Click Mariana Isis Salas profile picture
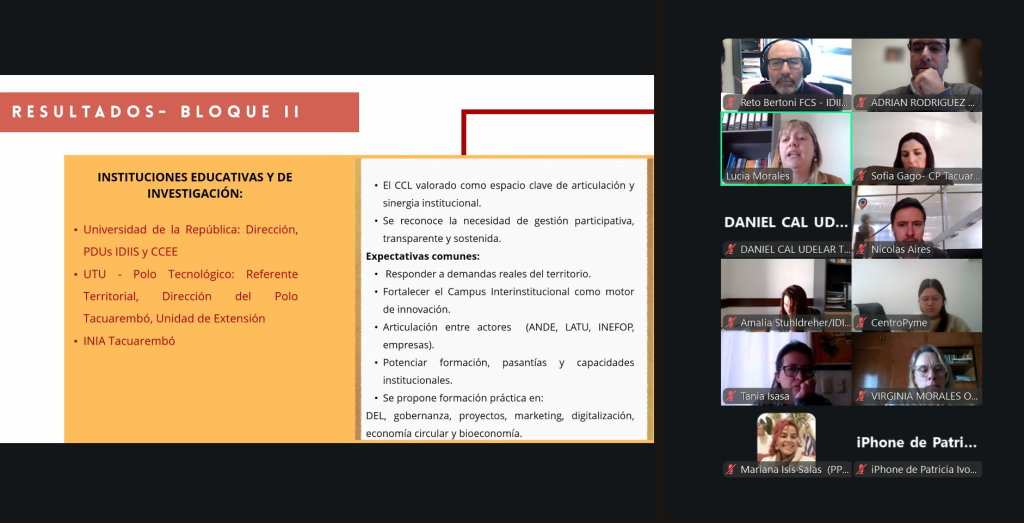Screen dimensions: 1024x523 pyautogui.click(x=785, y=437)
